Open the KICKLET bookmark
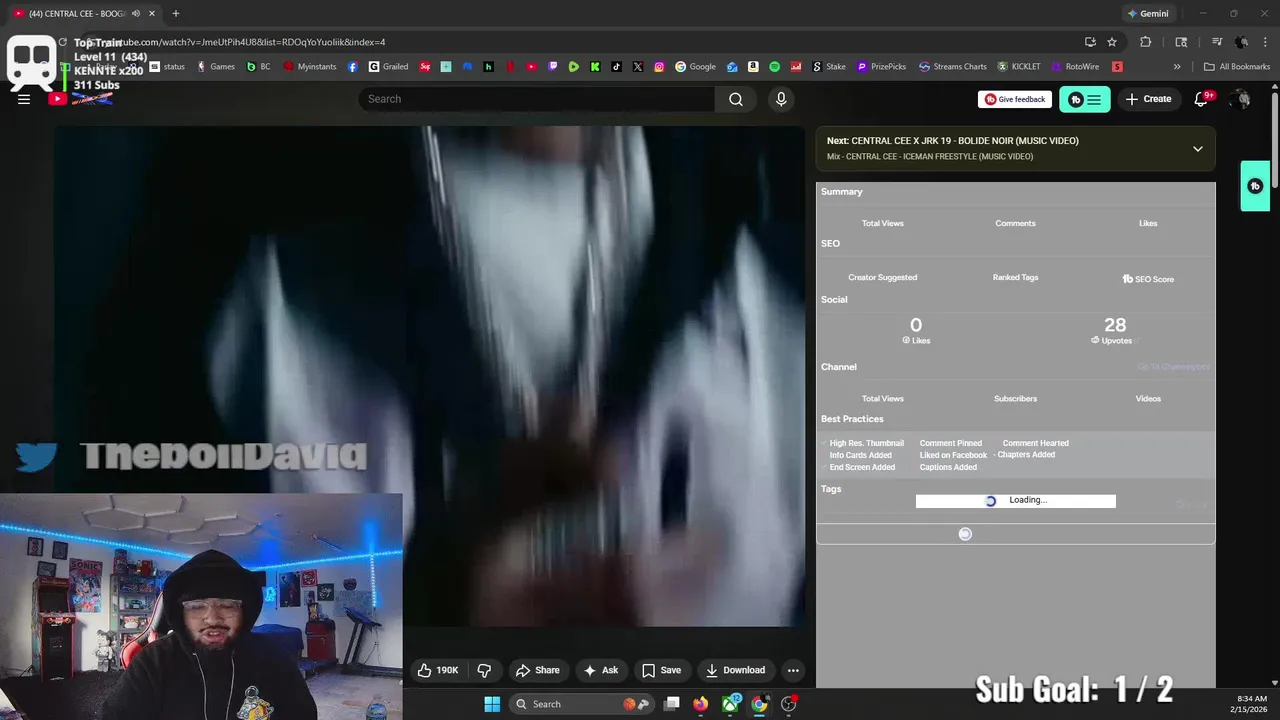Viewport: 1280px width, 720px height. (1018, 67)
